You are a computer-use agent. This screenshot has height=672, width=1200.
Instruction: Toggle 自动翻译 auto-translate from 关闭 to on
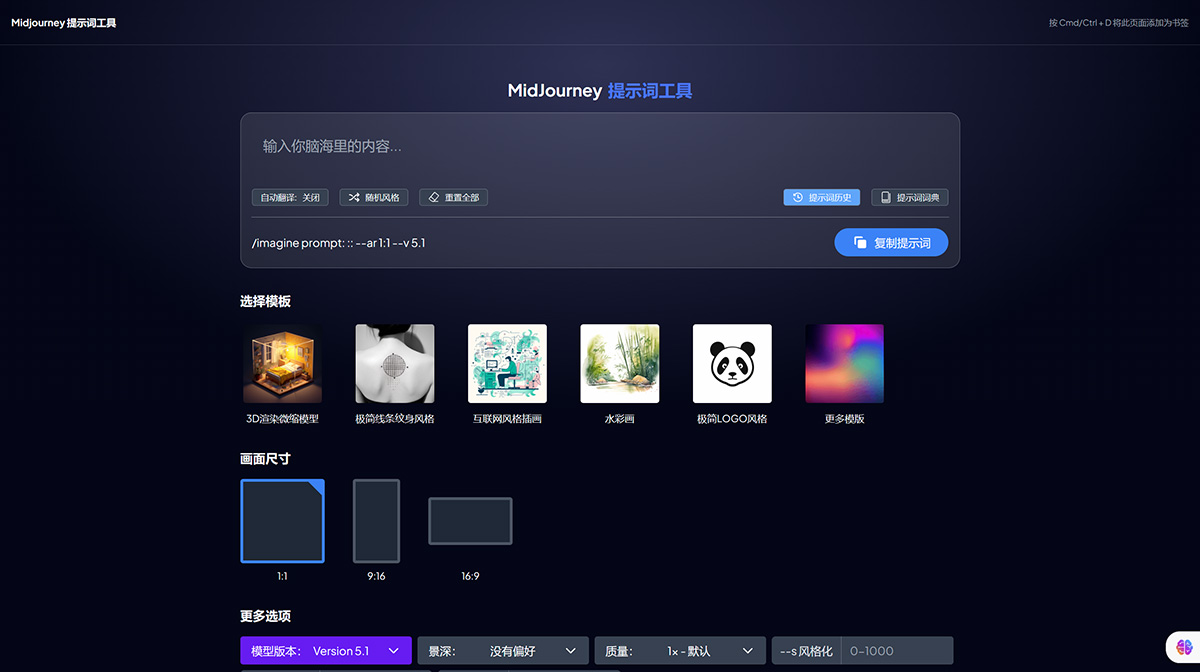(289, 197)
